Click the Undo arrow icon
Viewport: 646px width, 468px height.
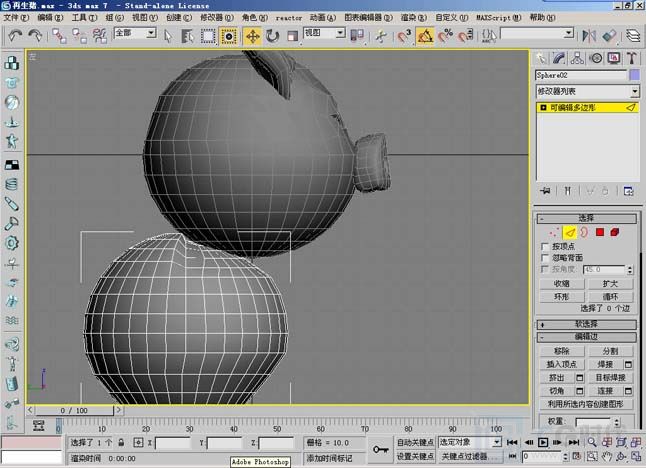click(x=15, y=36)
